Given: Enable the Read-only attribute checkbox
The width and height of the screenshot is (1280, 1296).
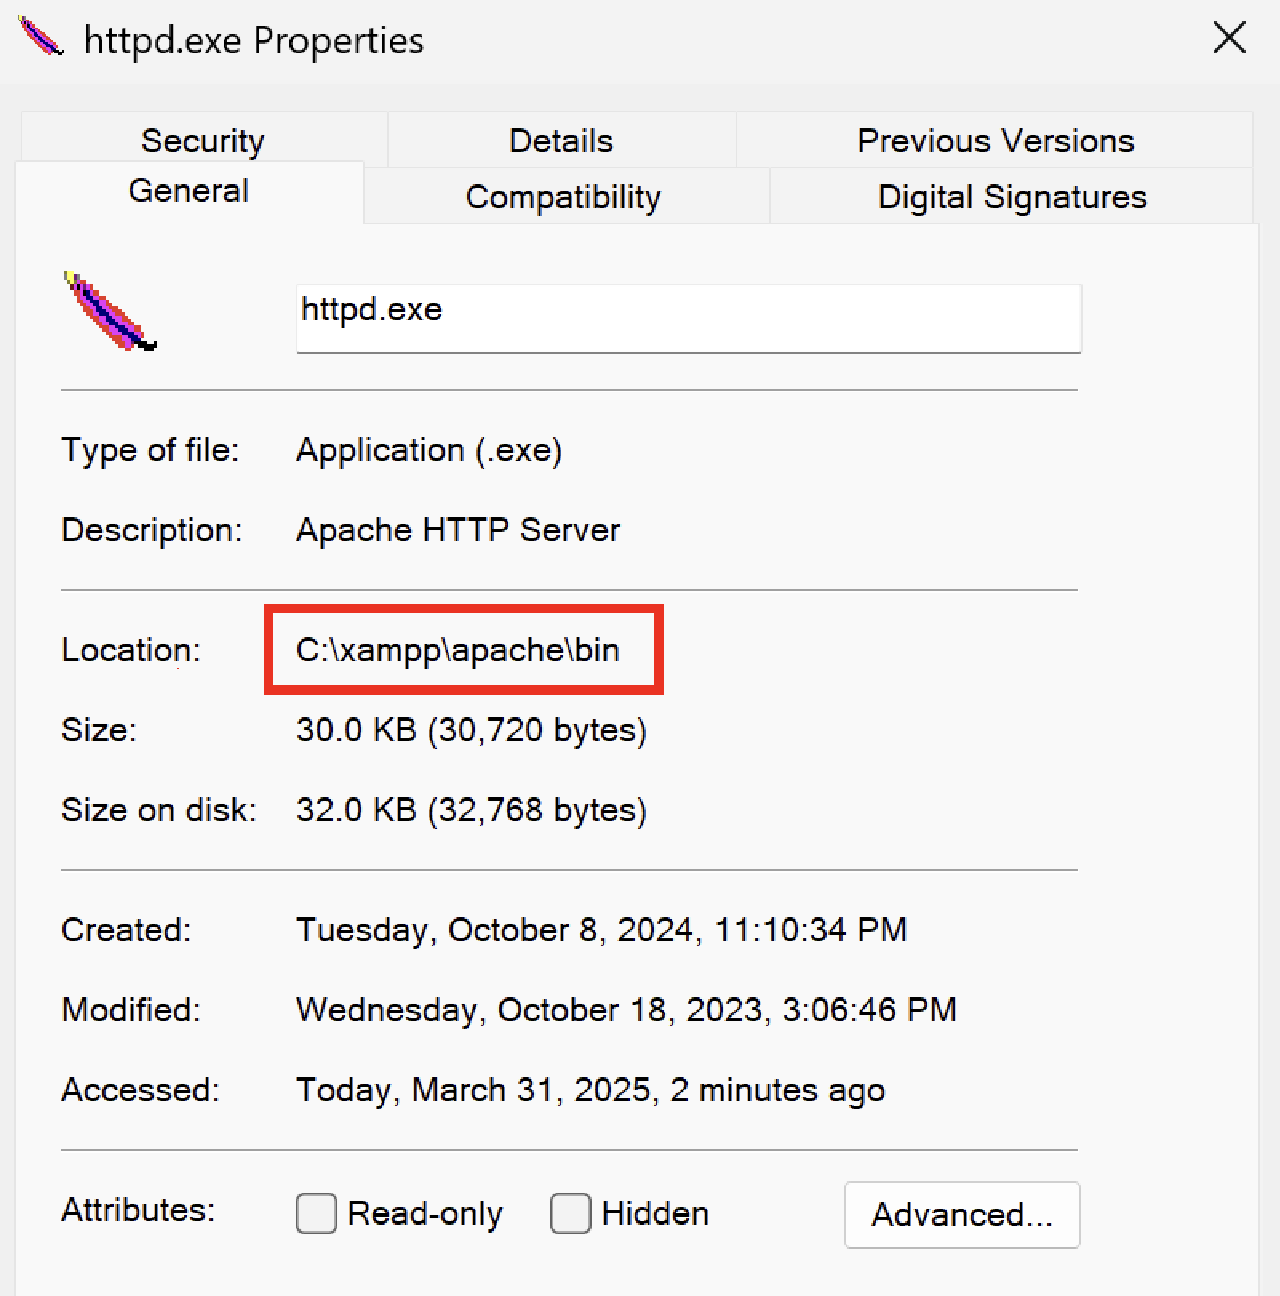Looking at the screenshot, I should pos(317,1214).
